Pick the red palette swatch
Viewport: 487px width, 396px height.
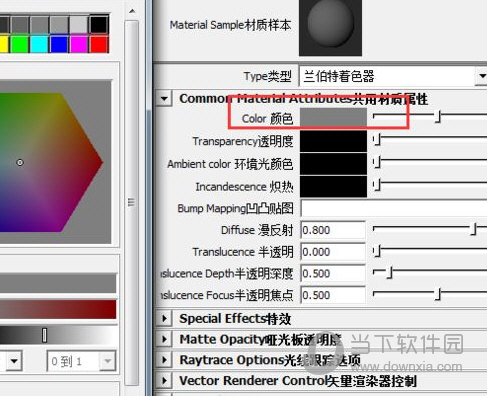click(99, 44)
